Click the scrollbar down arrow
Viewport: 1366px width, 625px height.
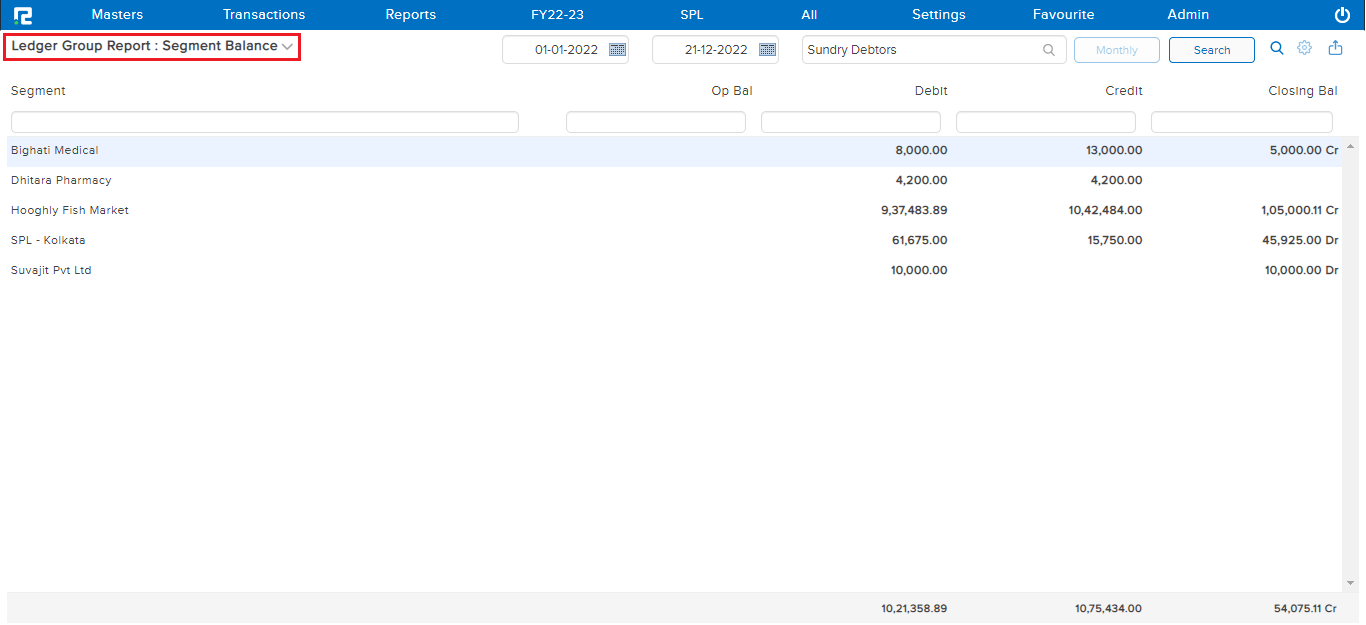point(1350,583)
